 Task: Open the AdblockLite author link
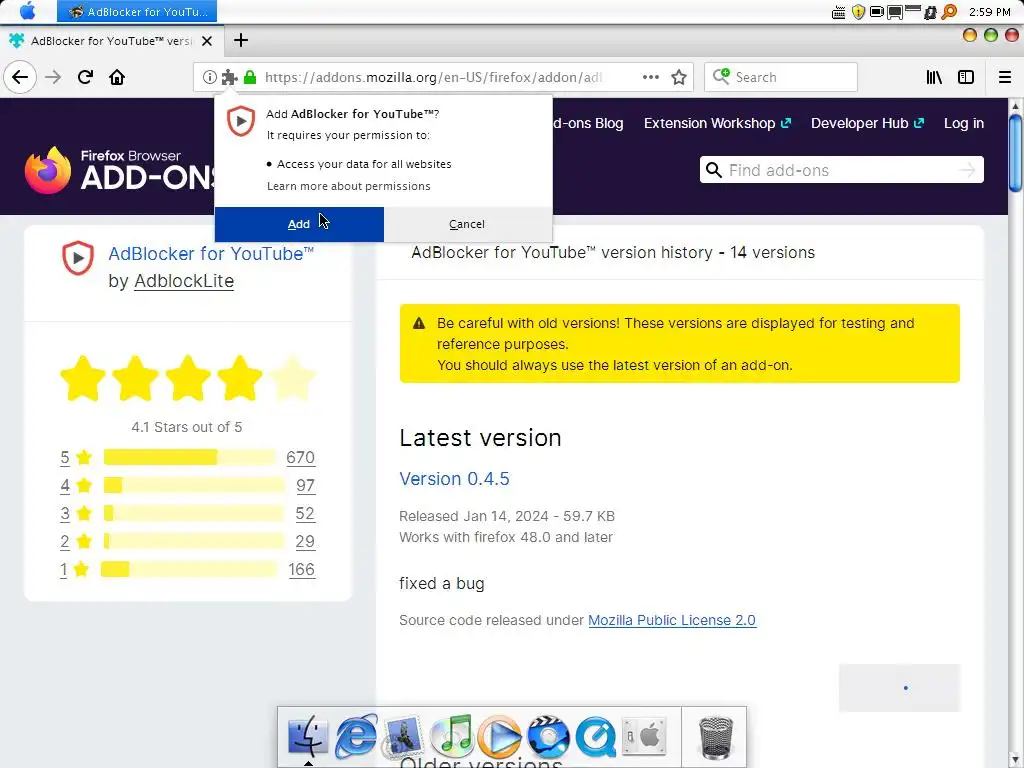coord(184,281)
